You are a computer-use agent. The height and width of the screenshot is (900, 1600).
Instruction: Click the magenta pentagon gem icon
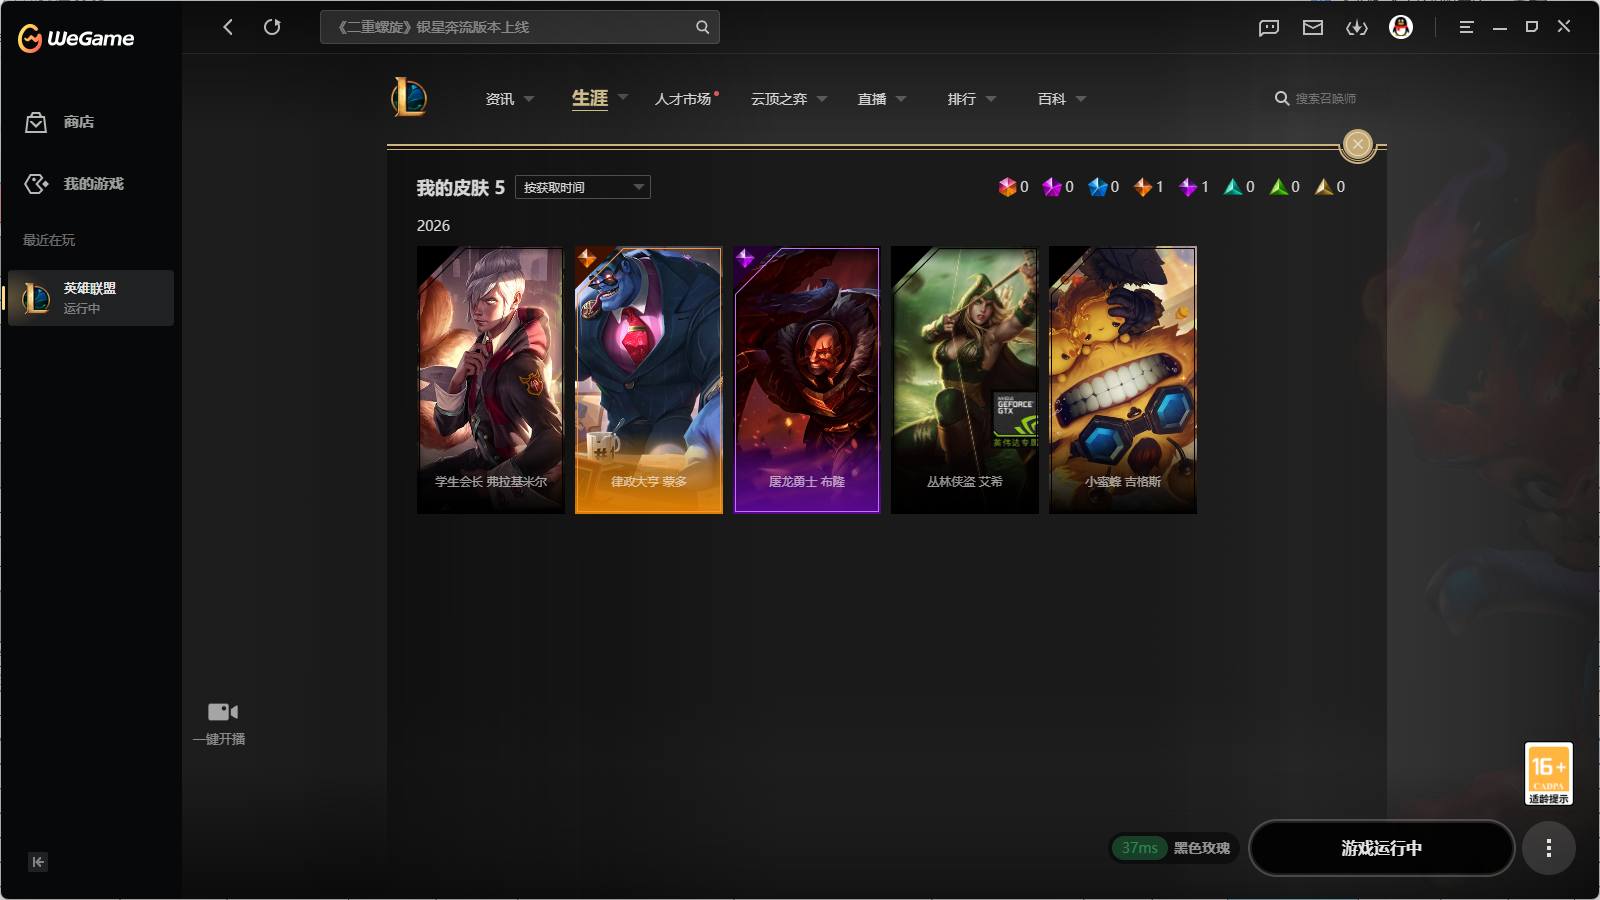(x=1052, y=187)
